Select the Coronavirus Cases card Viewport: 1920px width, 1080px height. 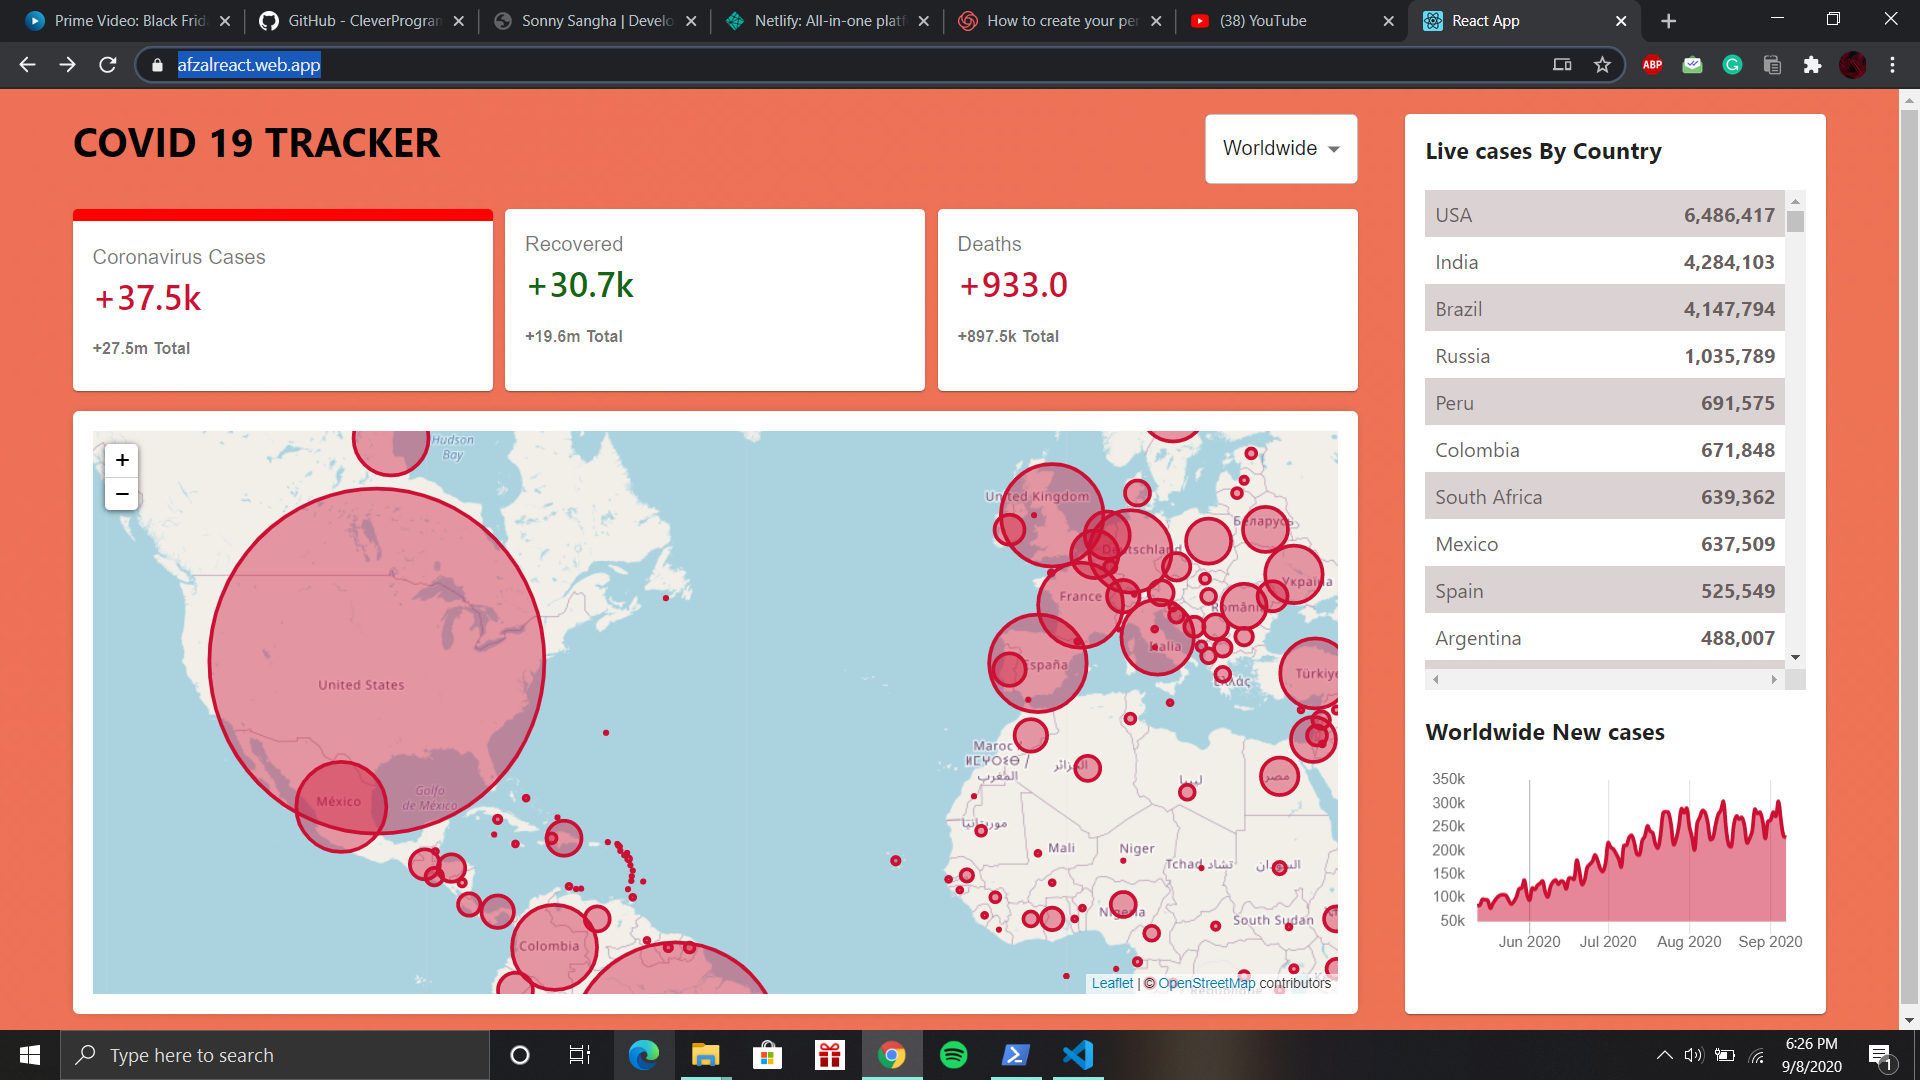tap(282, 300)
